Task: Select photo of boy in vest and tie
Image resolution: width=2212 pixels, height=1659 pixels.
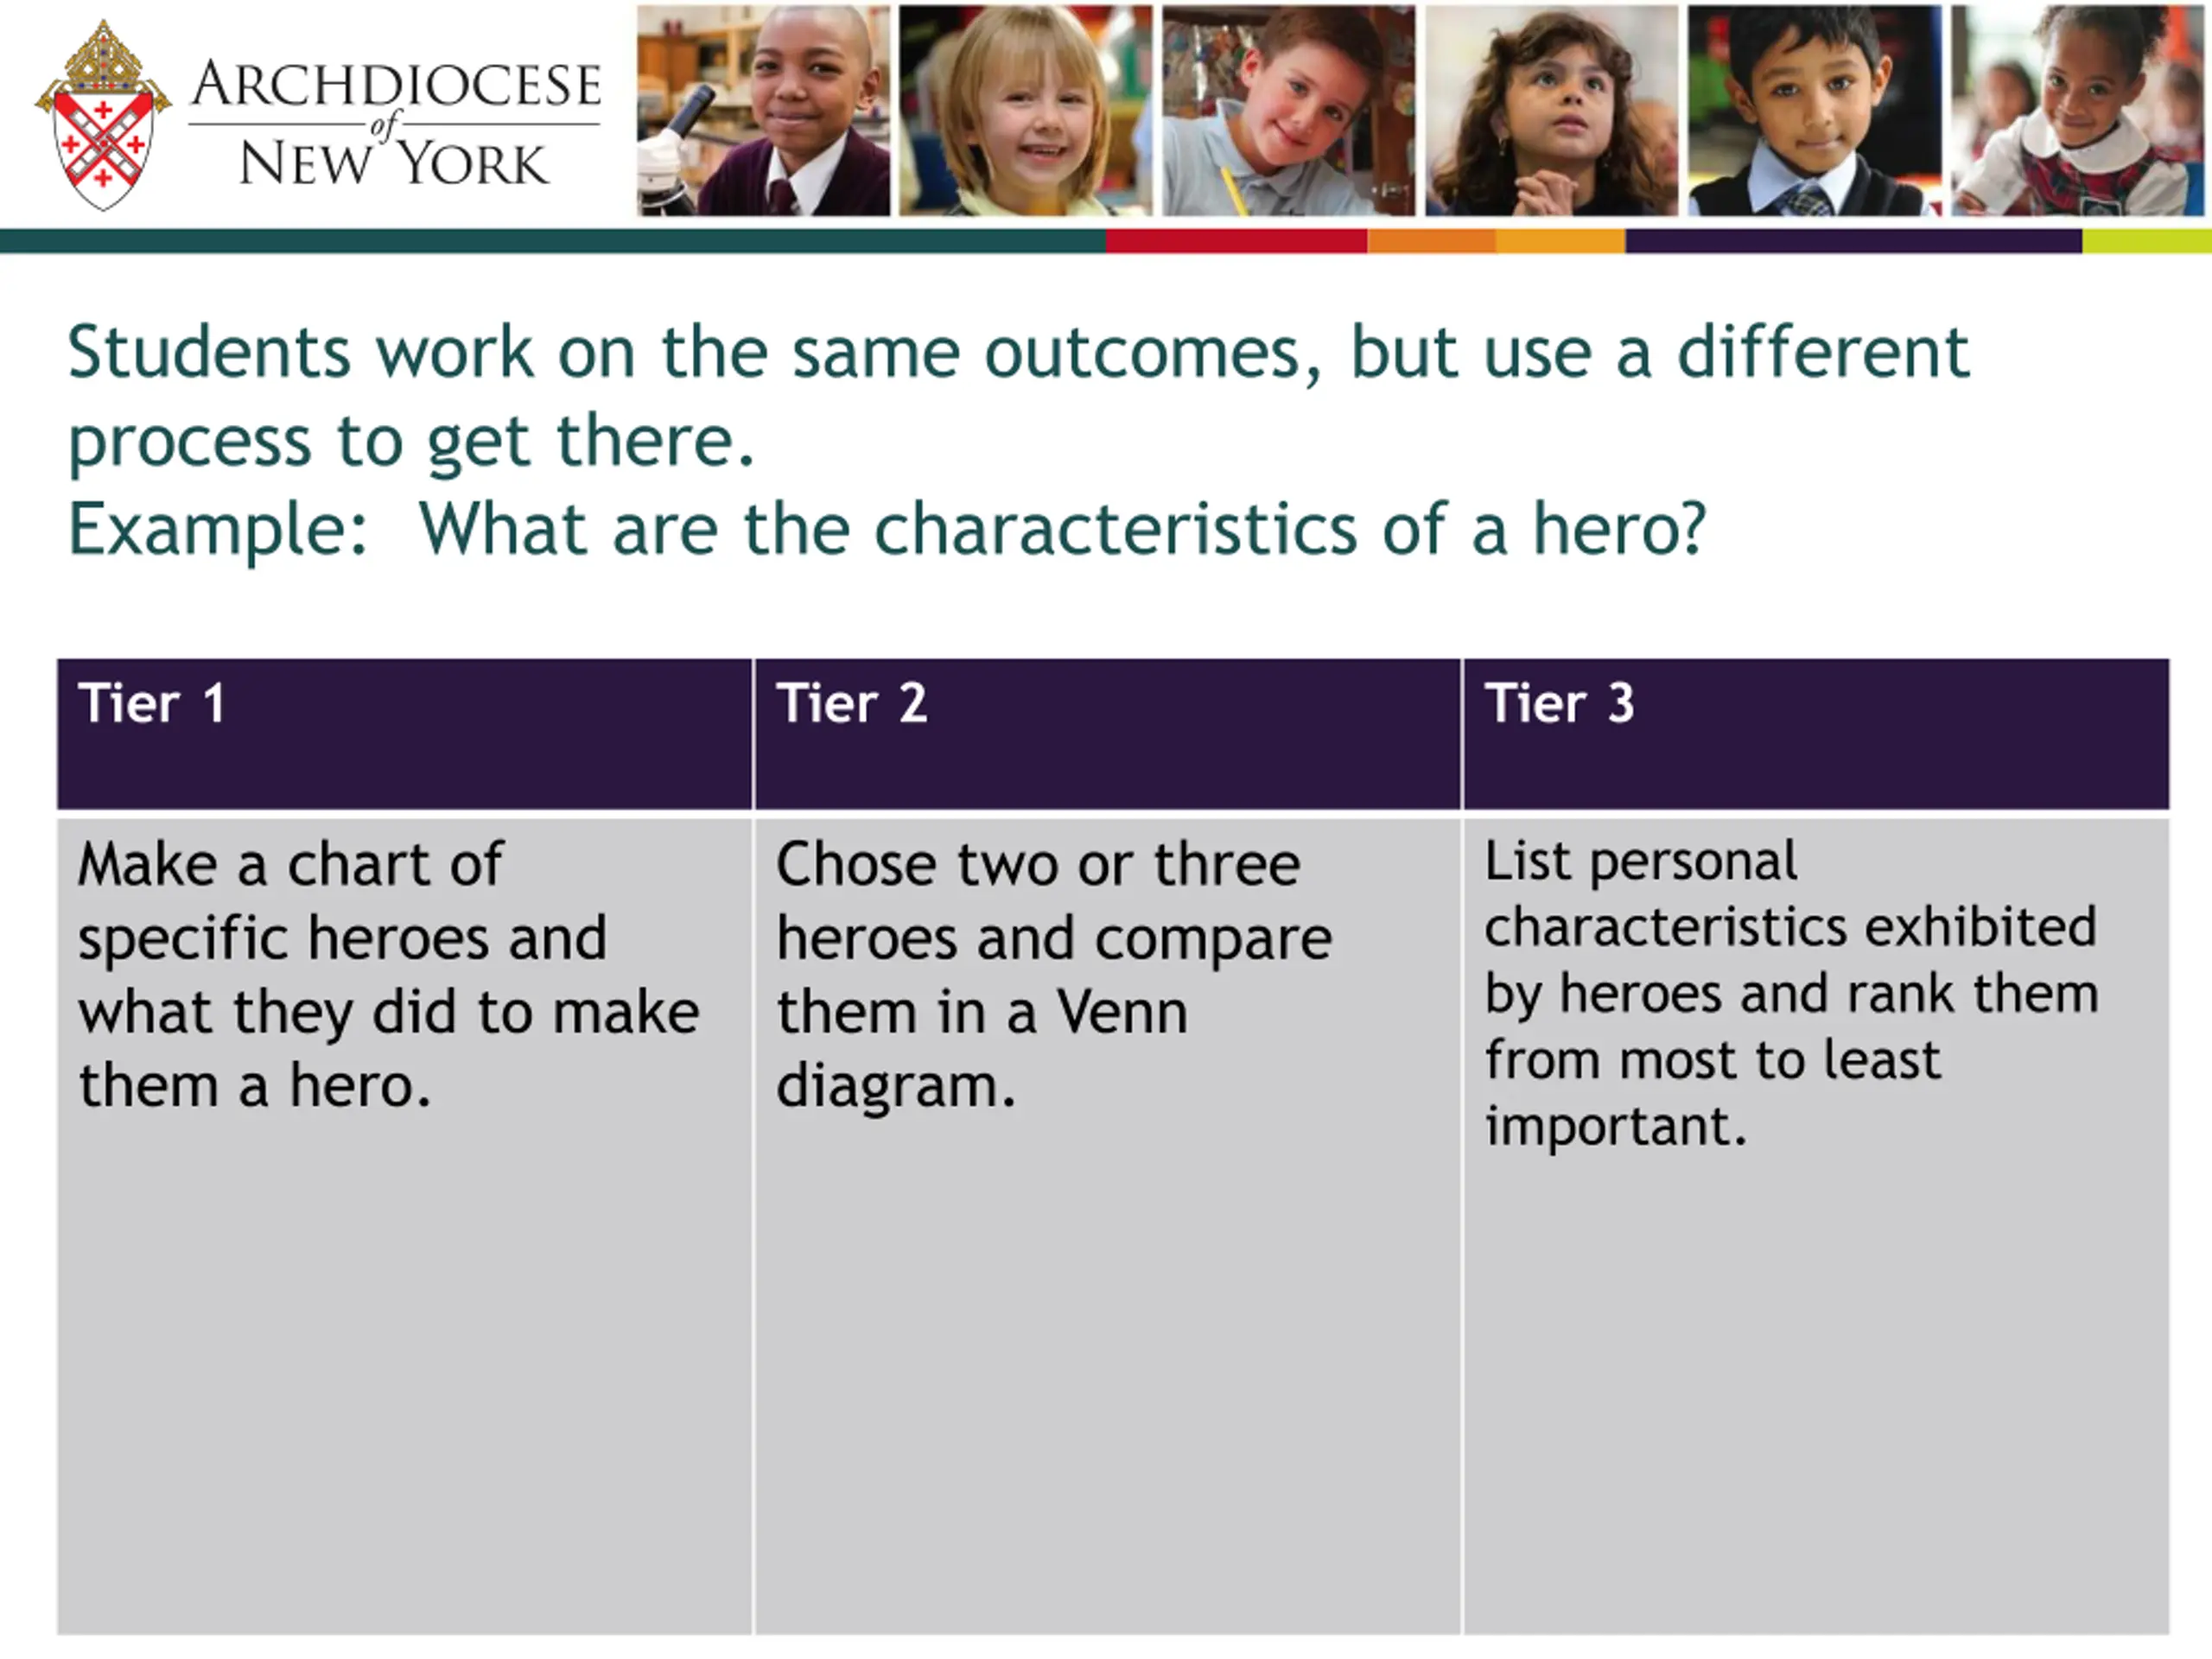Action: (x=1815, y=110)
